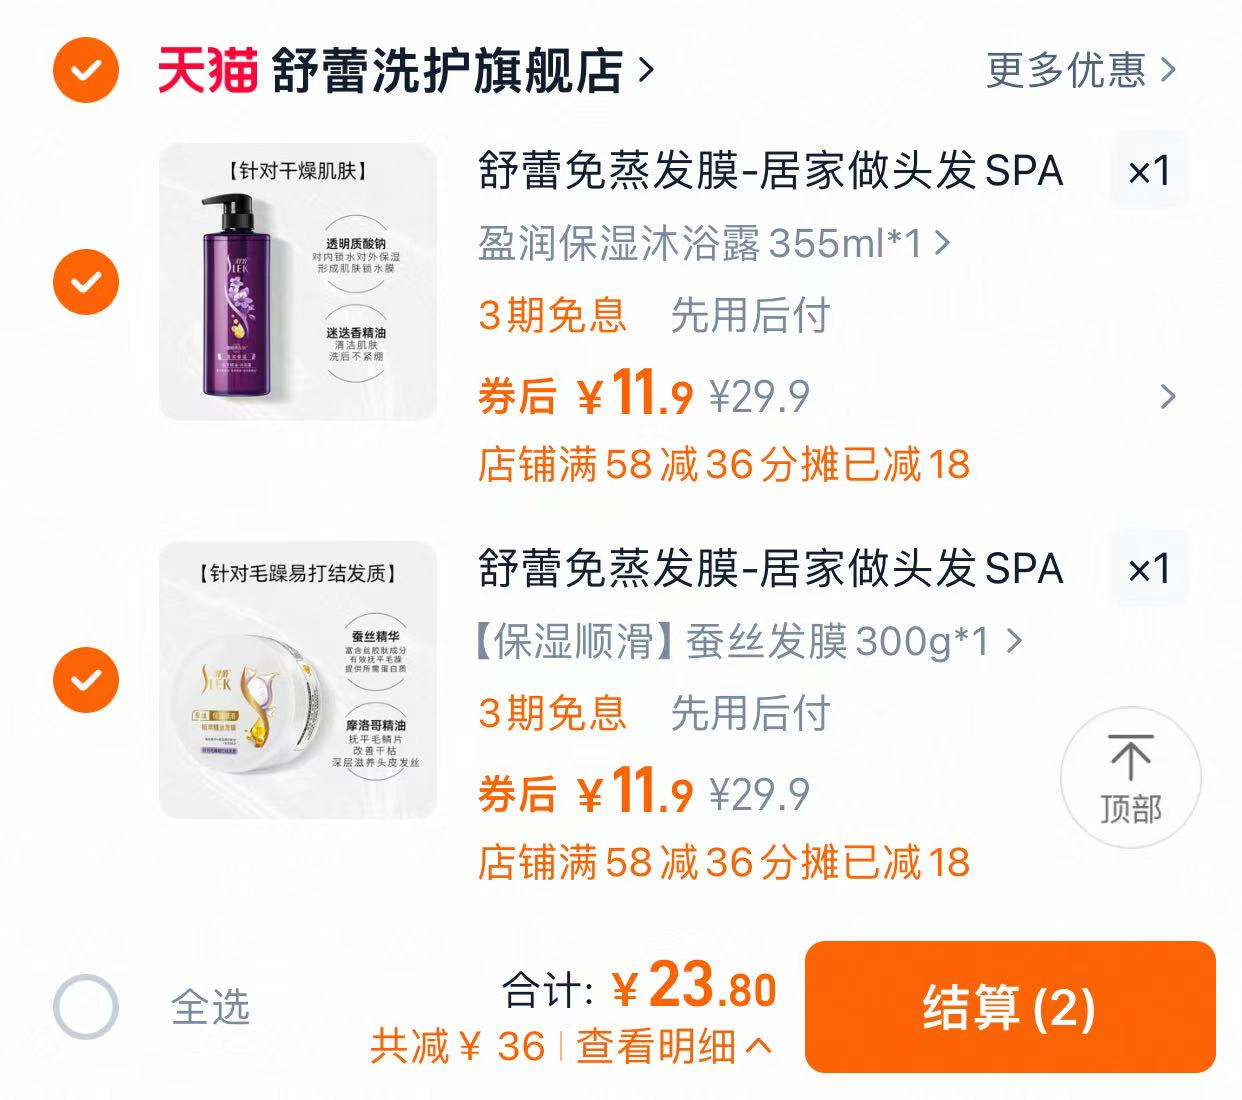The image size is (1242, 1100).
Task: Click the 顶部 back-to-top icon
Action: 1131,778
